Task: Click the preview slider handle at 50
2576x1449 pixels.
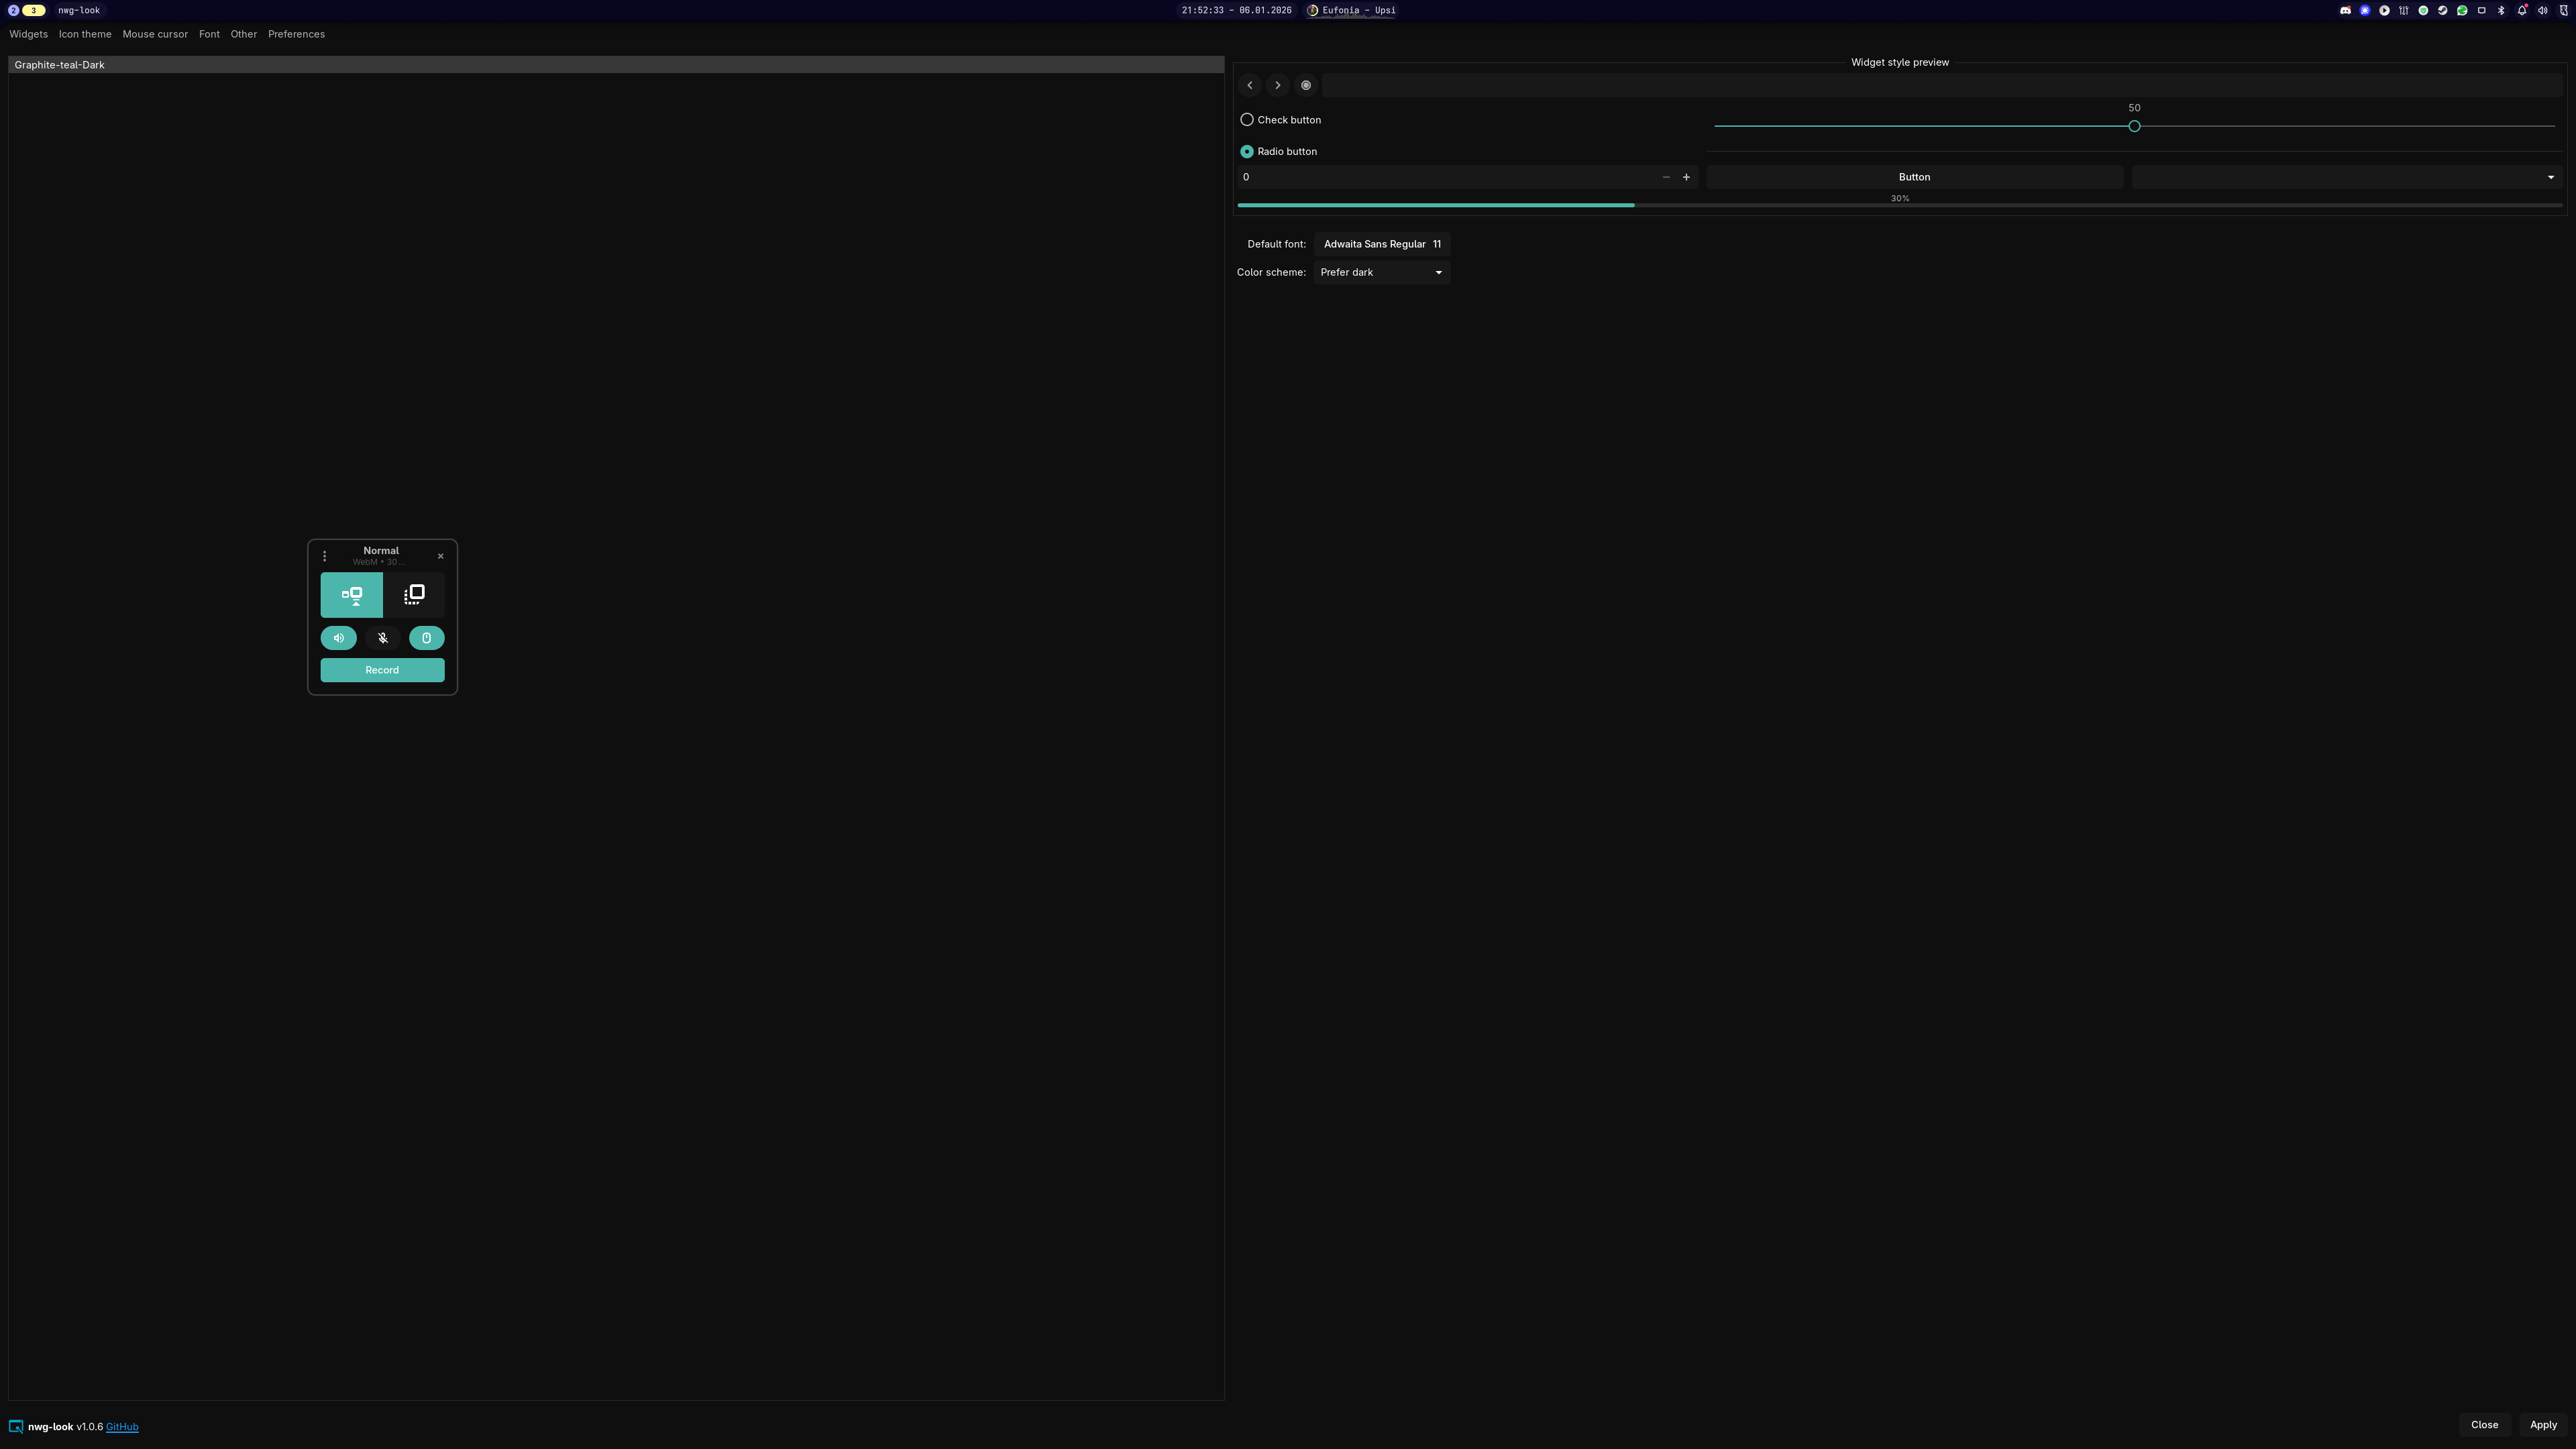Action: [x=2134, y=126]
